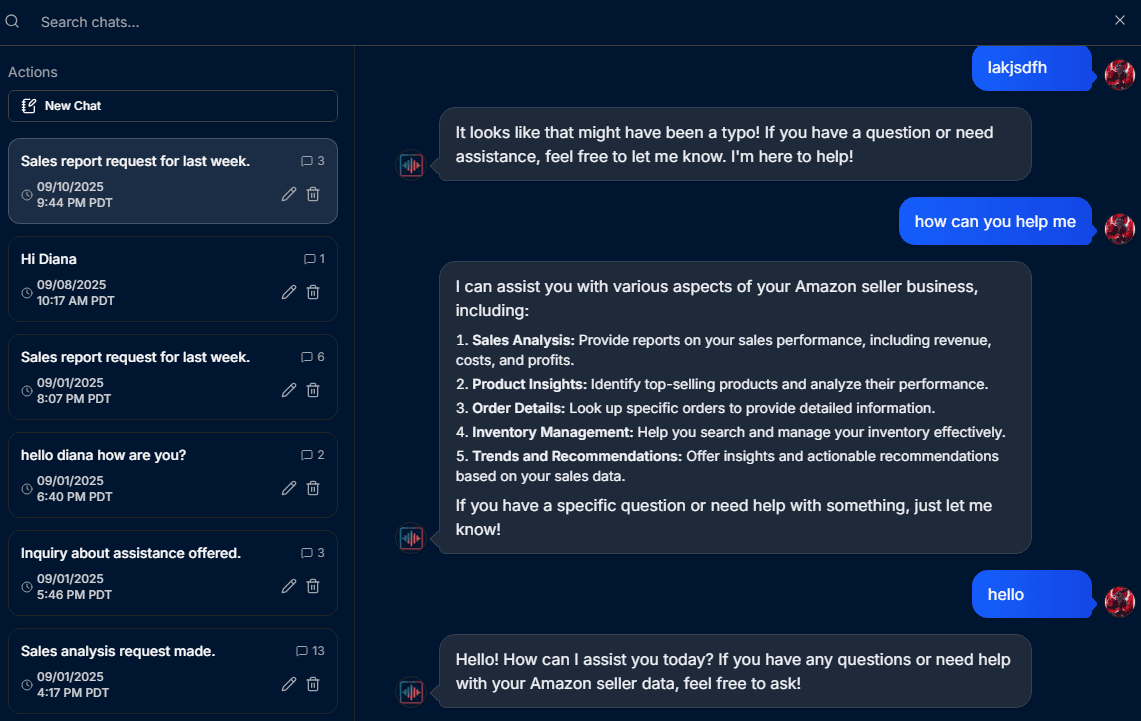This screenshot has width=1141, height=721.
Task: Edit the Inquiry about assistance offered chat
Action: 289,586
